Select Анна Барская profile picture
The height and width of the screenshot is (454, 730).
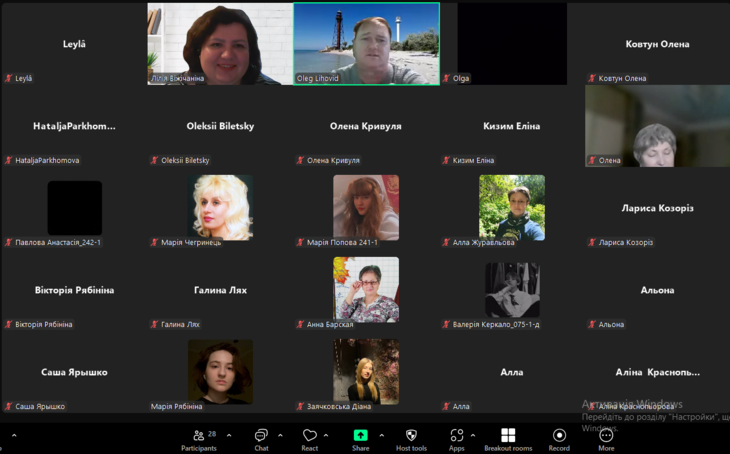[366, 289]
